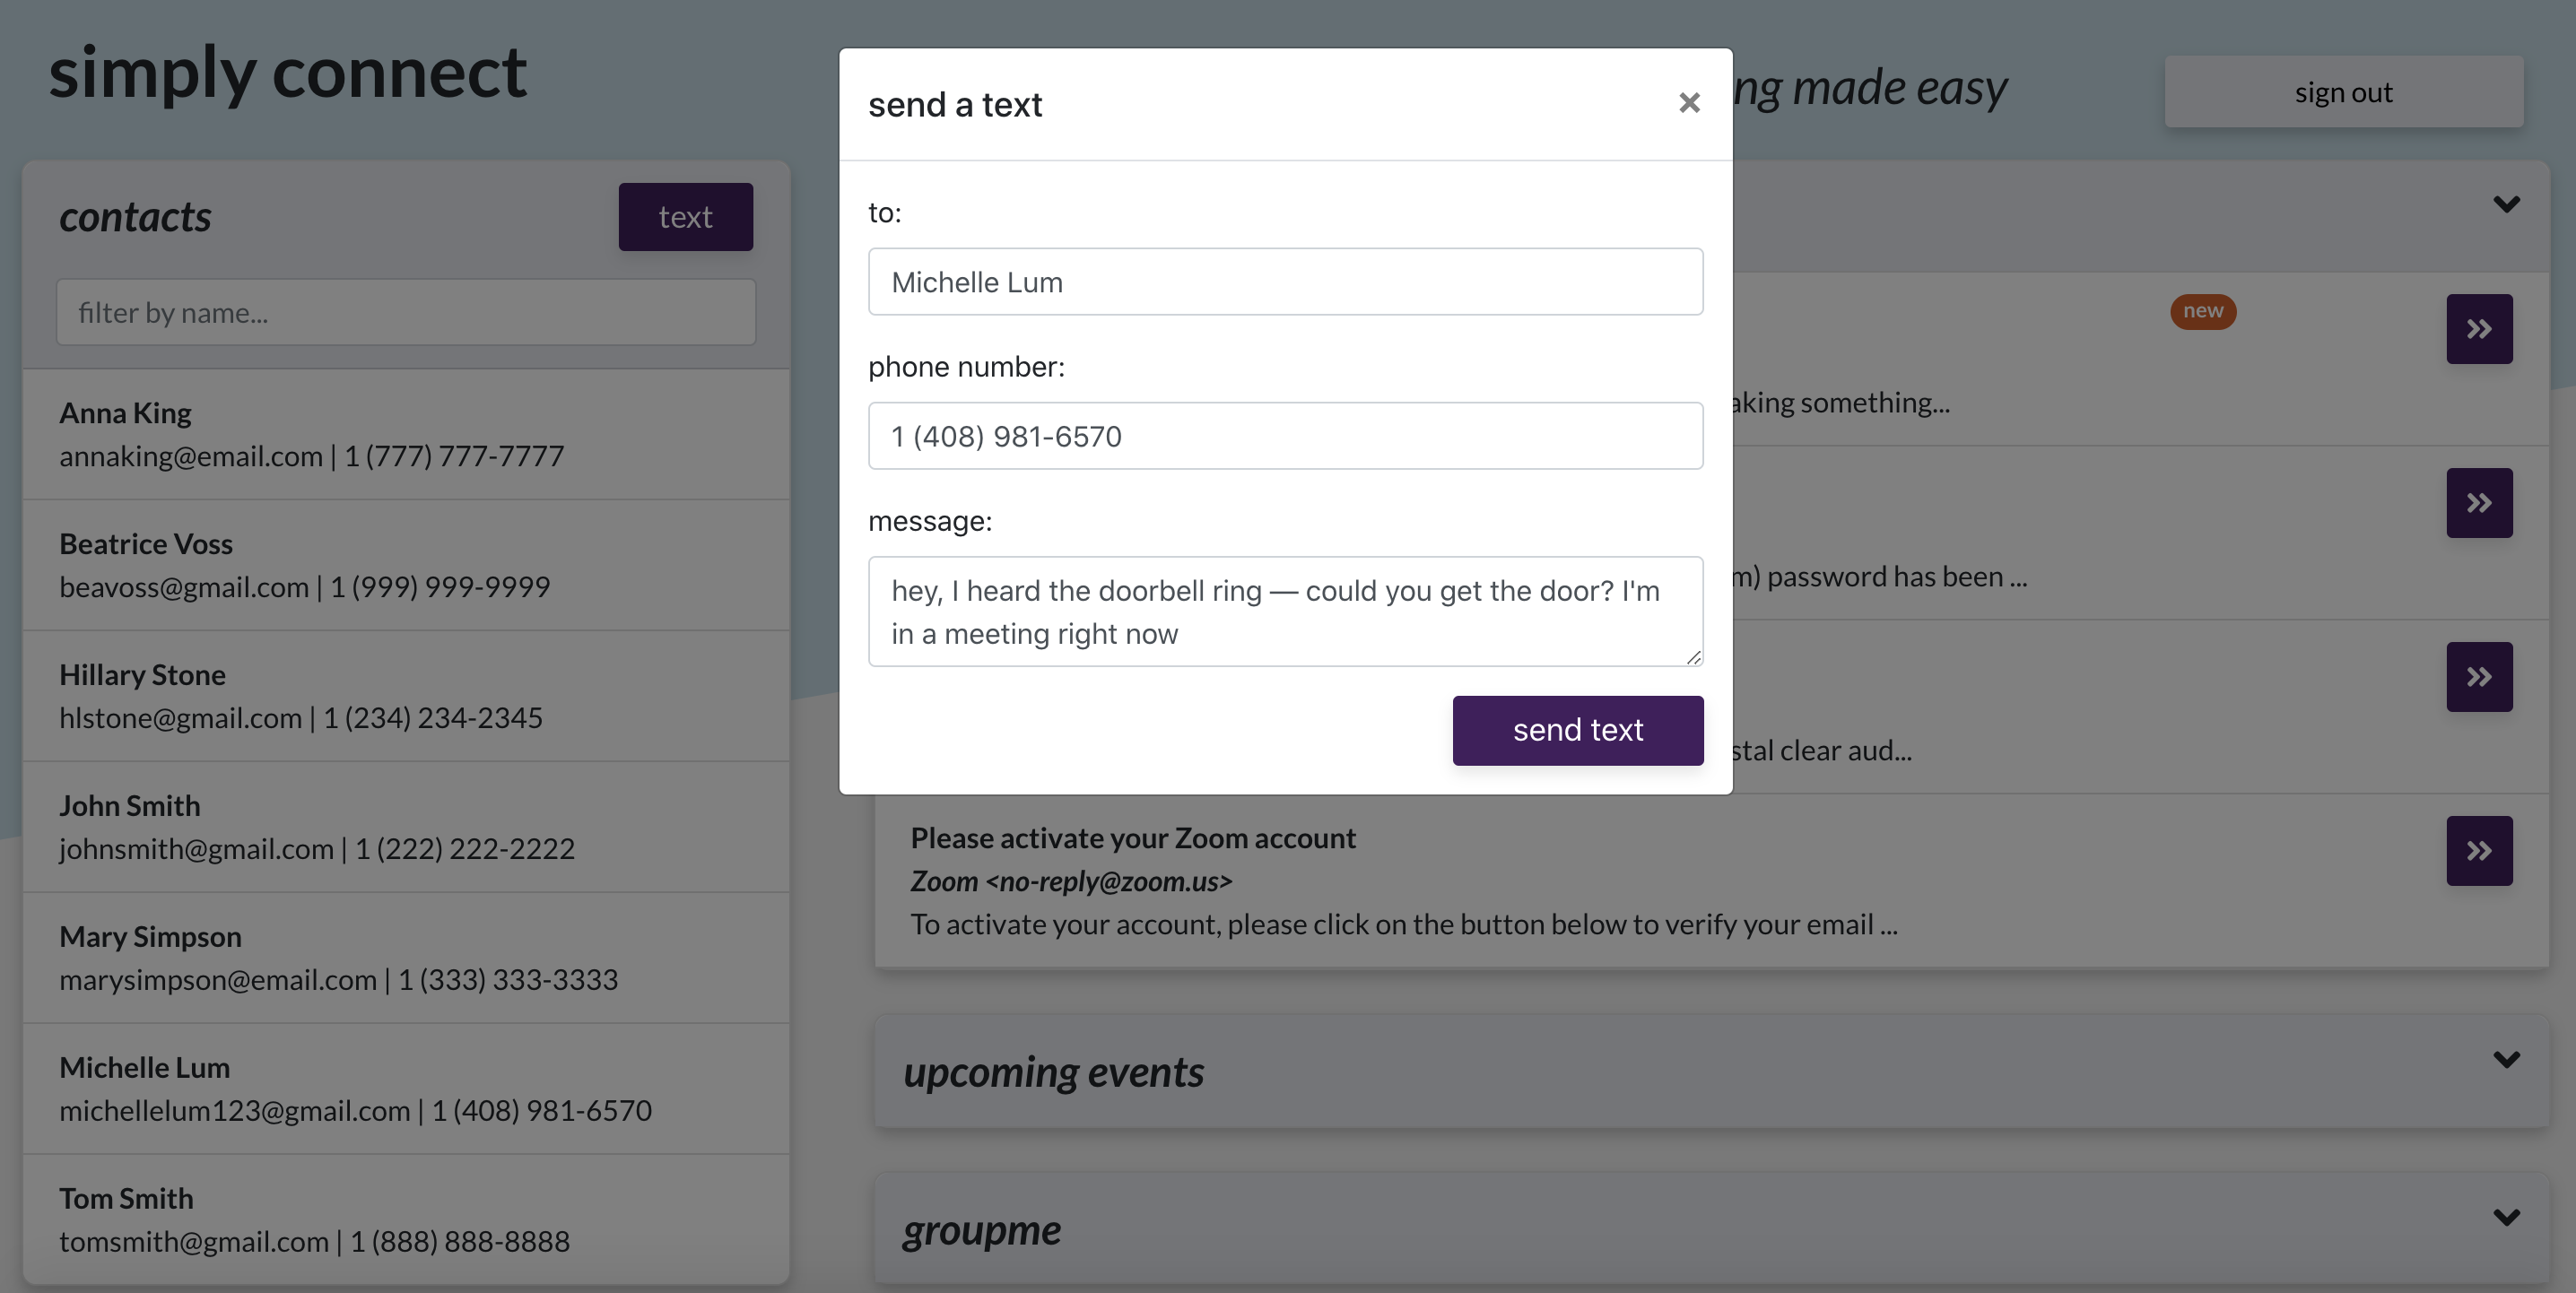This screenshot has width=2576, height=1293.
Task: Expand the upcoming events section
Action: tap(2506, 1059)
